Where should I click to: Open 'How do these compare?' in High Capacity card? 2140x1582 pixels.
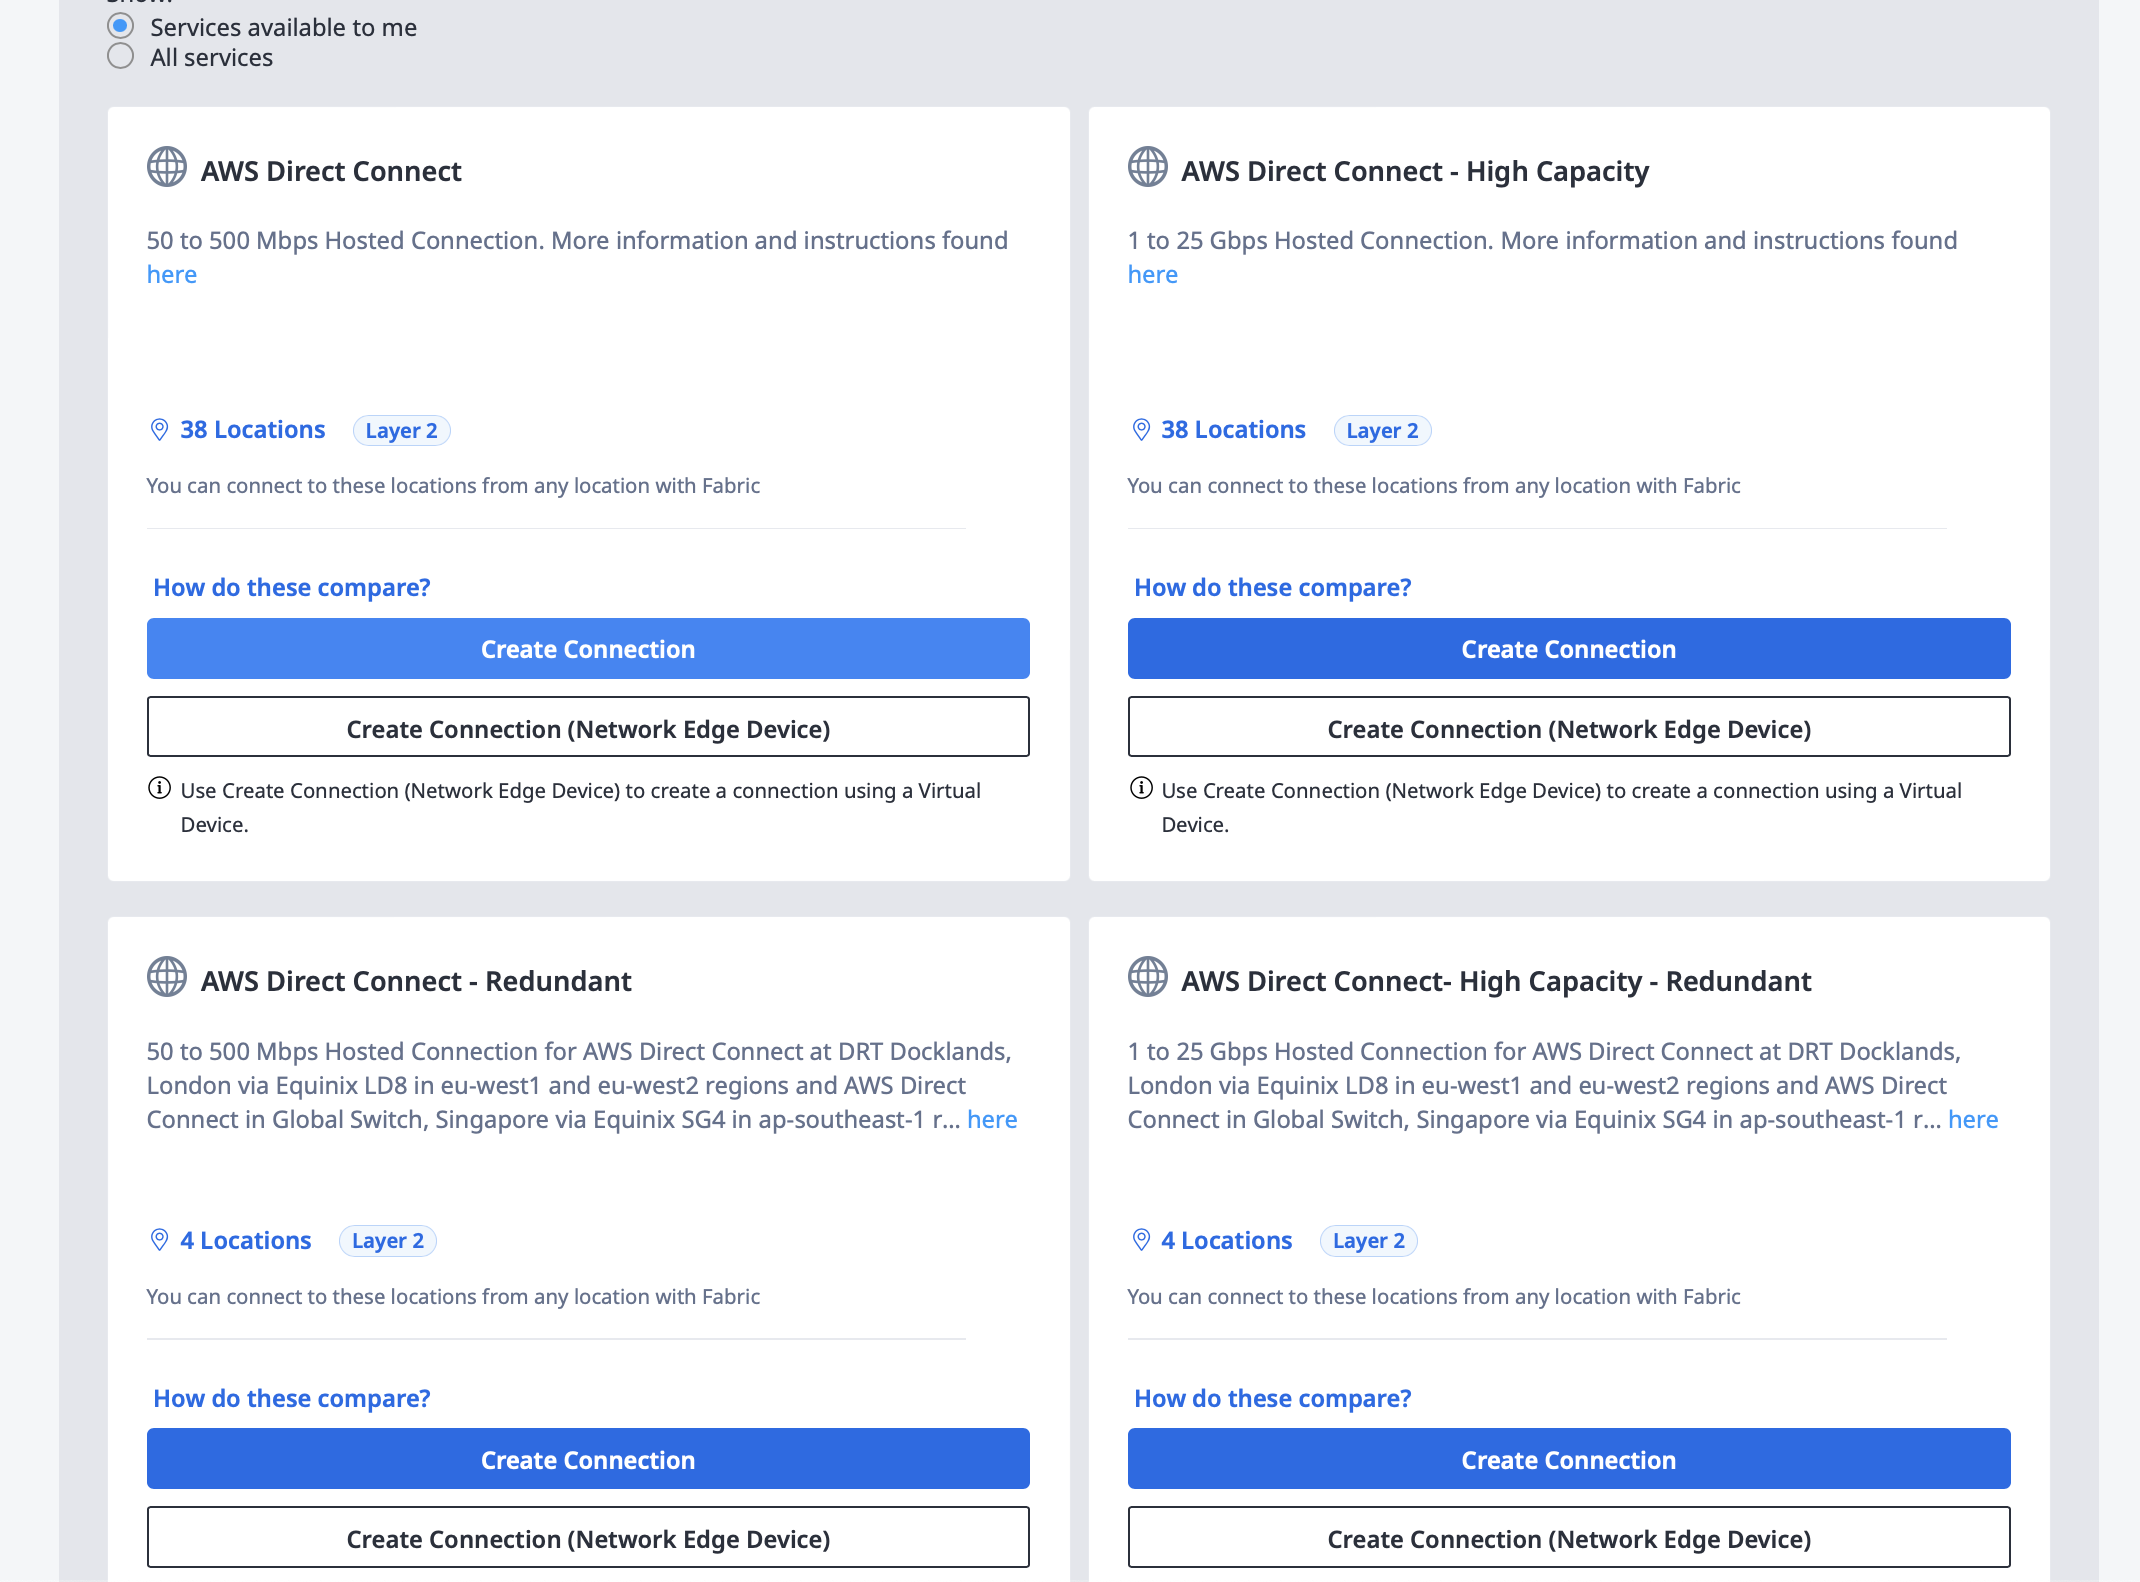click(1273, 587)
